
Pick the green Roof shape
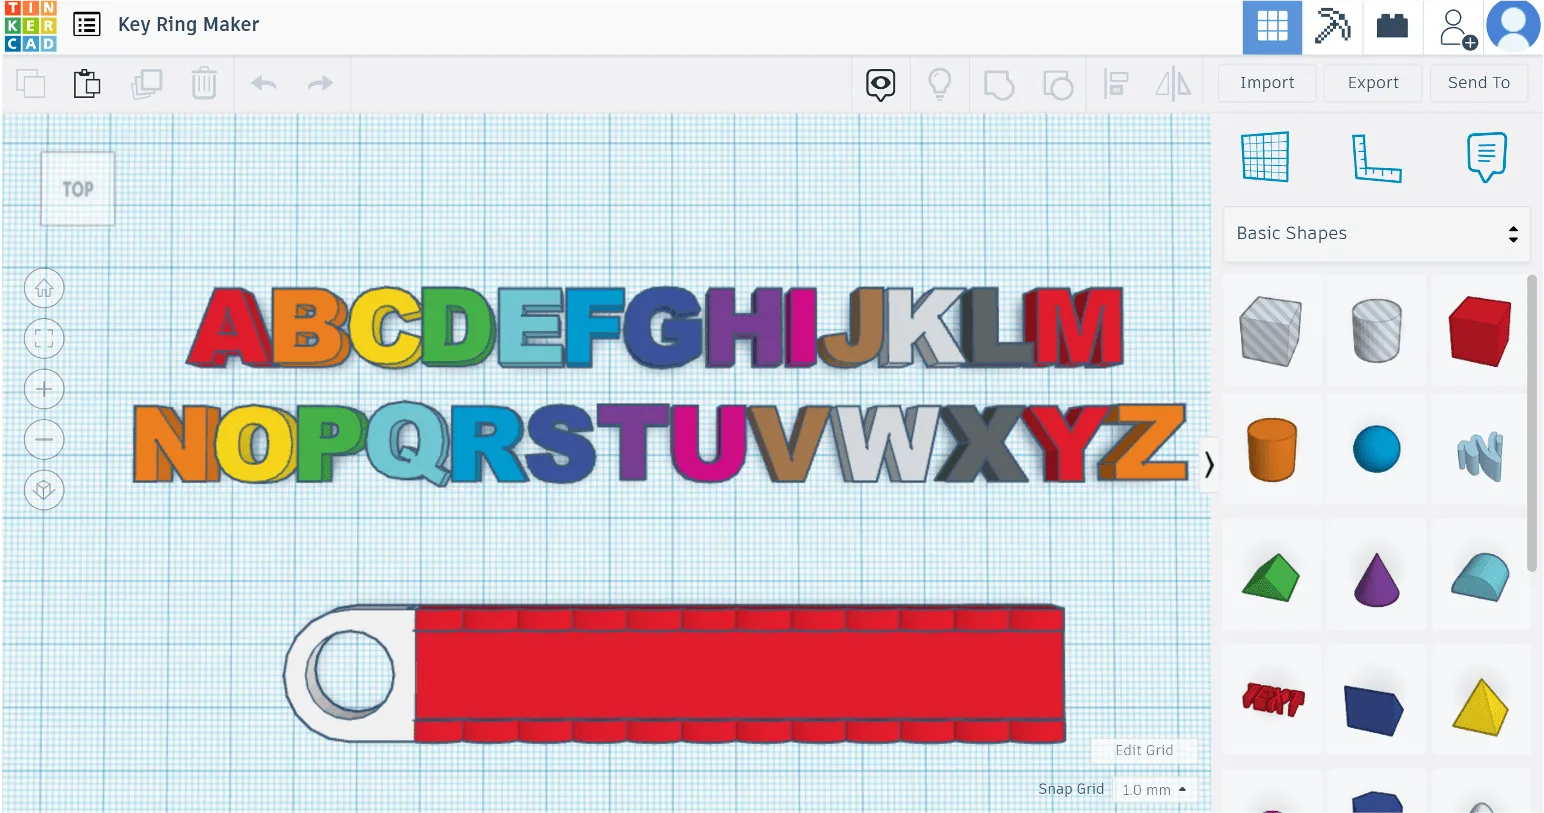1271,578
